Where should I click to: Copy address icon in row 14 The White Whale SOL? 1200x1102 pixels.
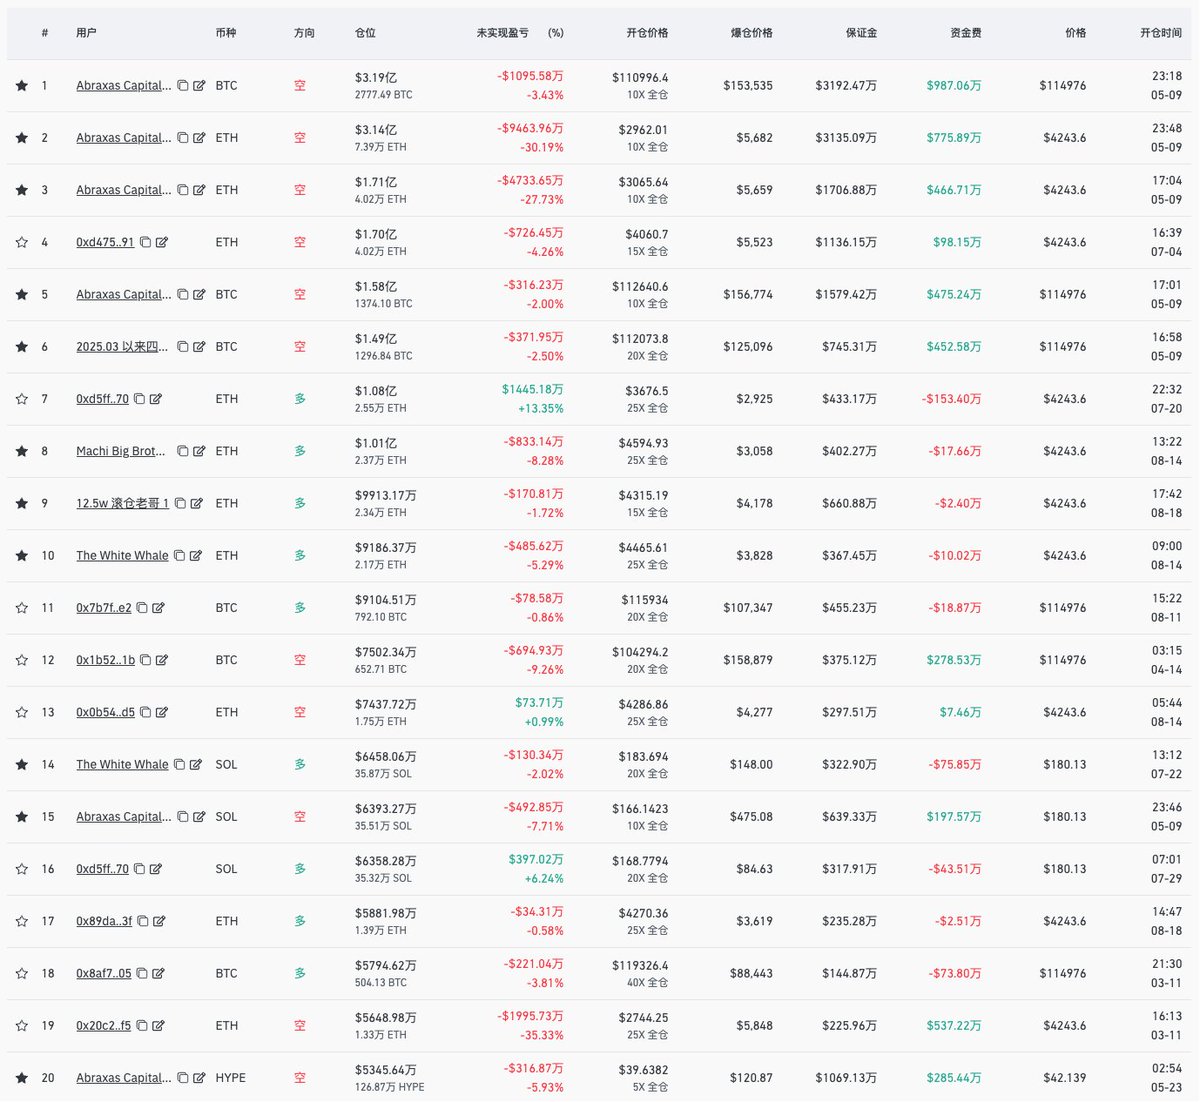(x=179, y=764)
